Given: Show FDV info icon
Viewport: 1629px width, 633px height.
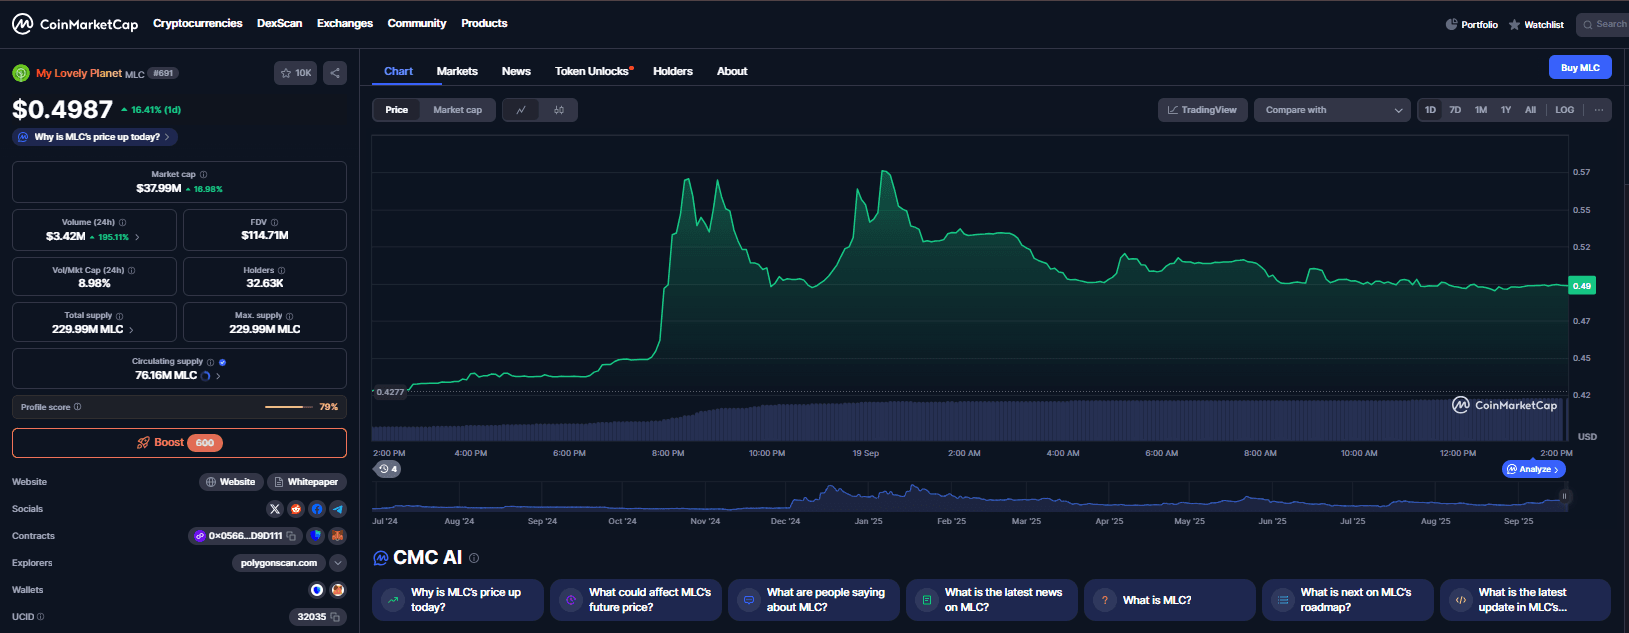Looking at the screenshot, I should 274,222.
